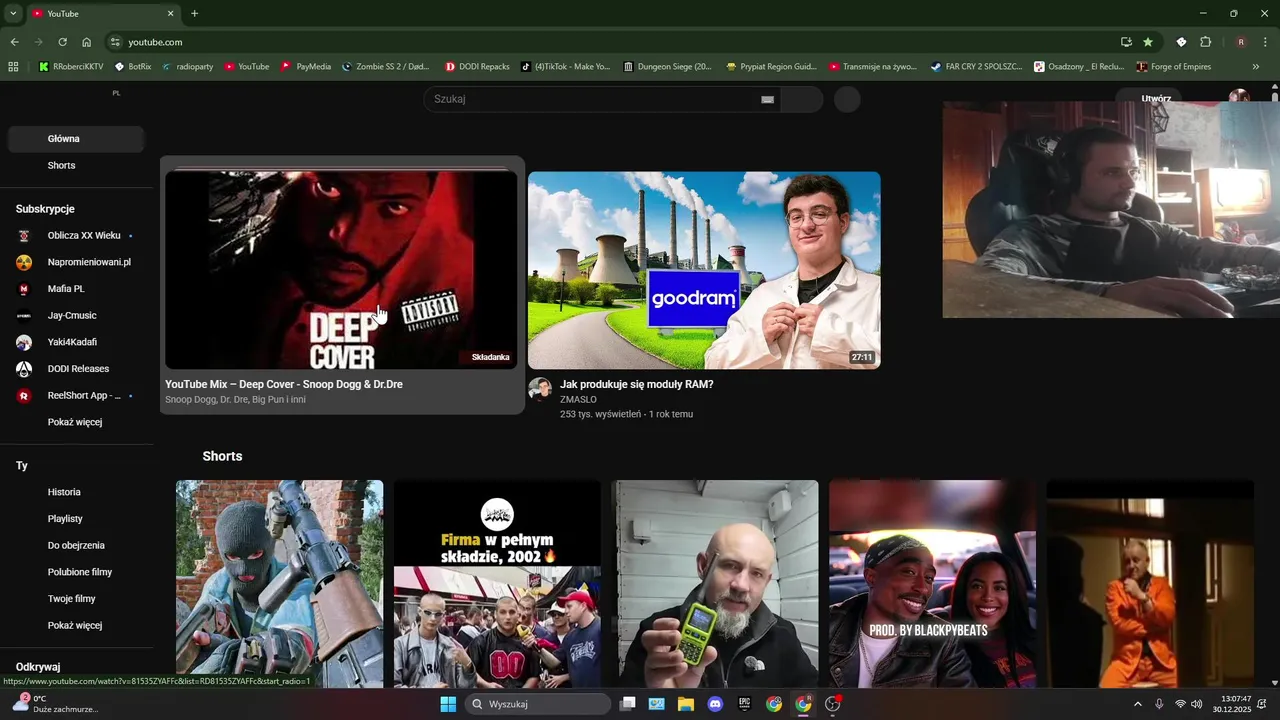Reload the youtube.com page
This screenshot has height=720, width=1280.
[62, 42]
